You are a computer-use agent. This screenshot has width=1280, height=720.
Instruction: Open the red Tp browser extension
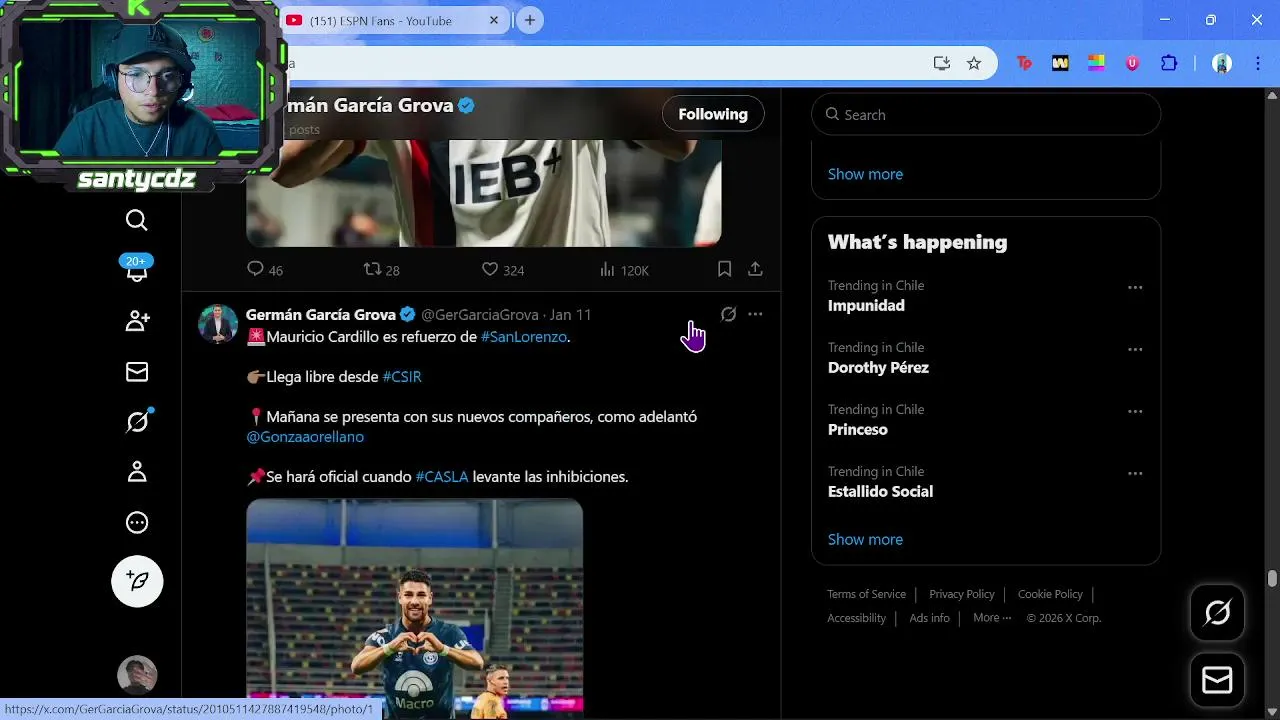click(1024, 63)
